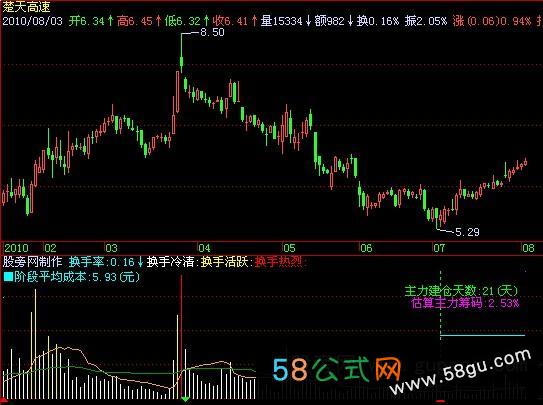Click the 换手热烈 red legend text

pyautogui.click(x=278, y=262)
